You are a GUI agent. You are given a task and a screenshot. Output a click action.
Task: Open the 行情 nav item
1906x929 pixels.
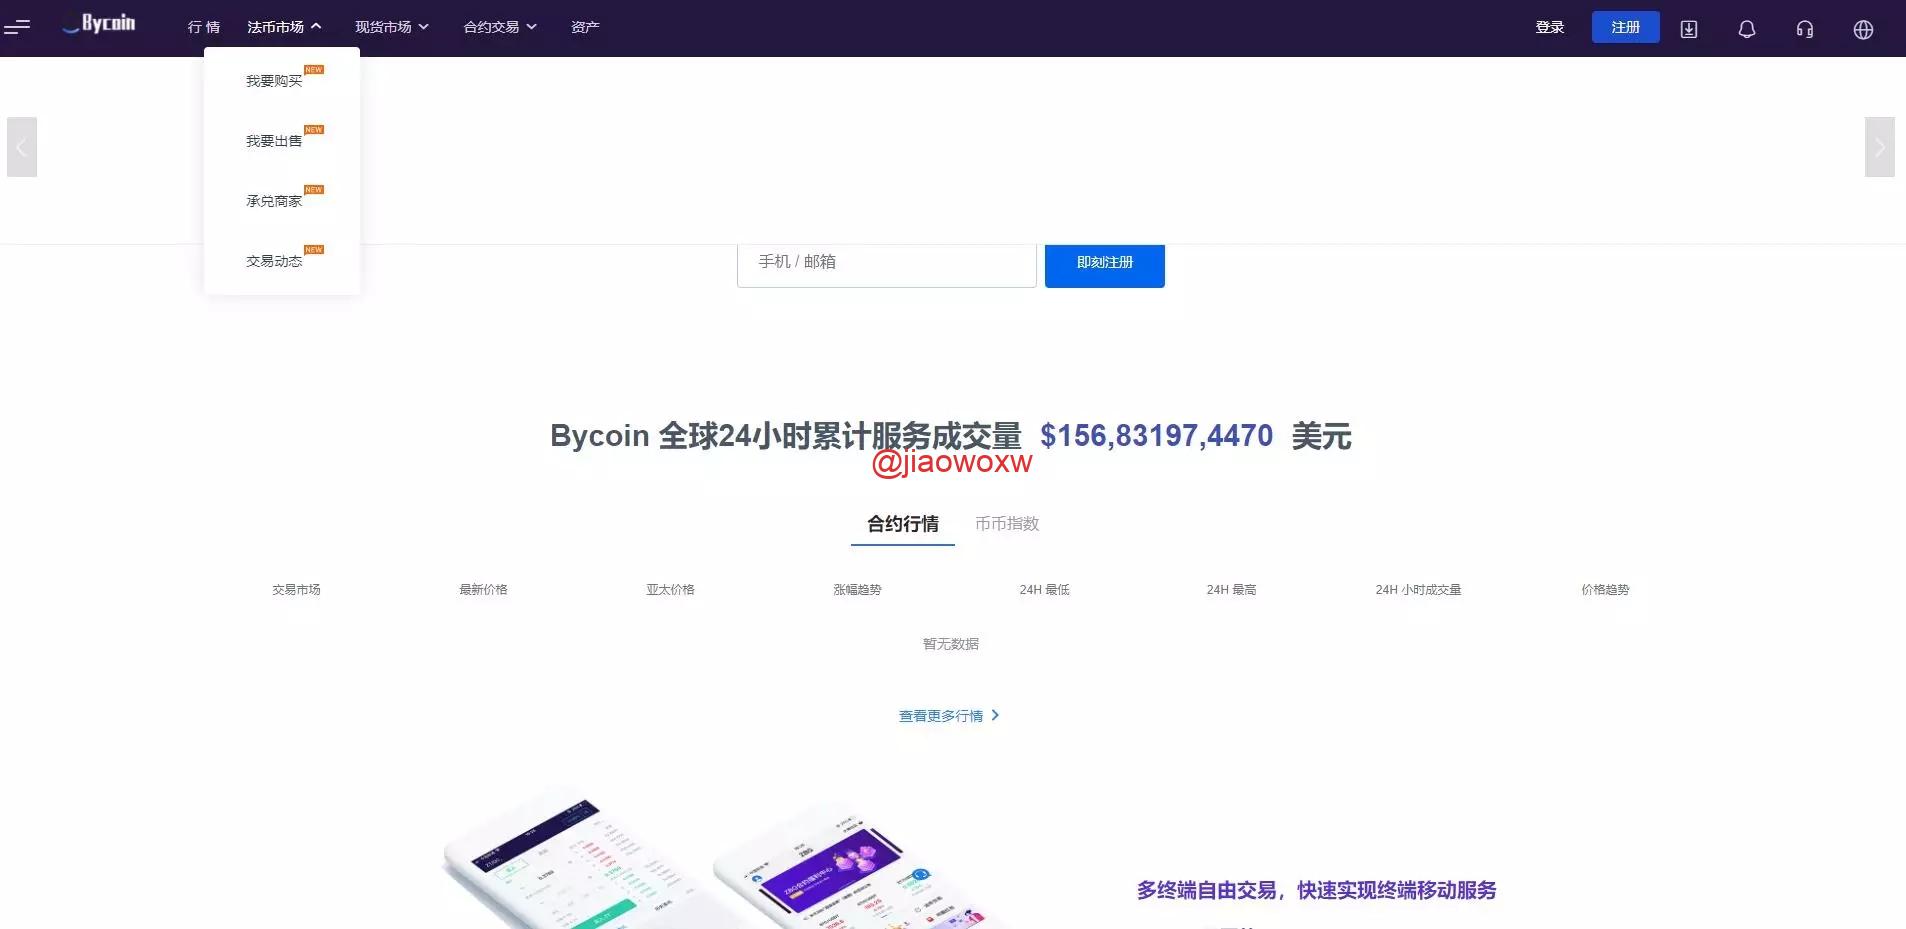click(x=204, y=27)
